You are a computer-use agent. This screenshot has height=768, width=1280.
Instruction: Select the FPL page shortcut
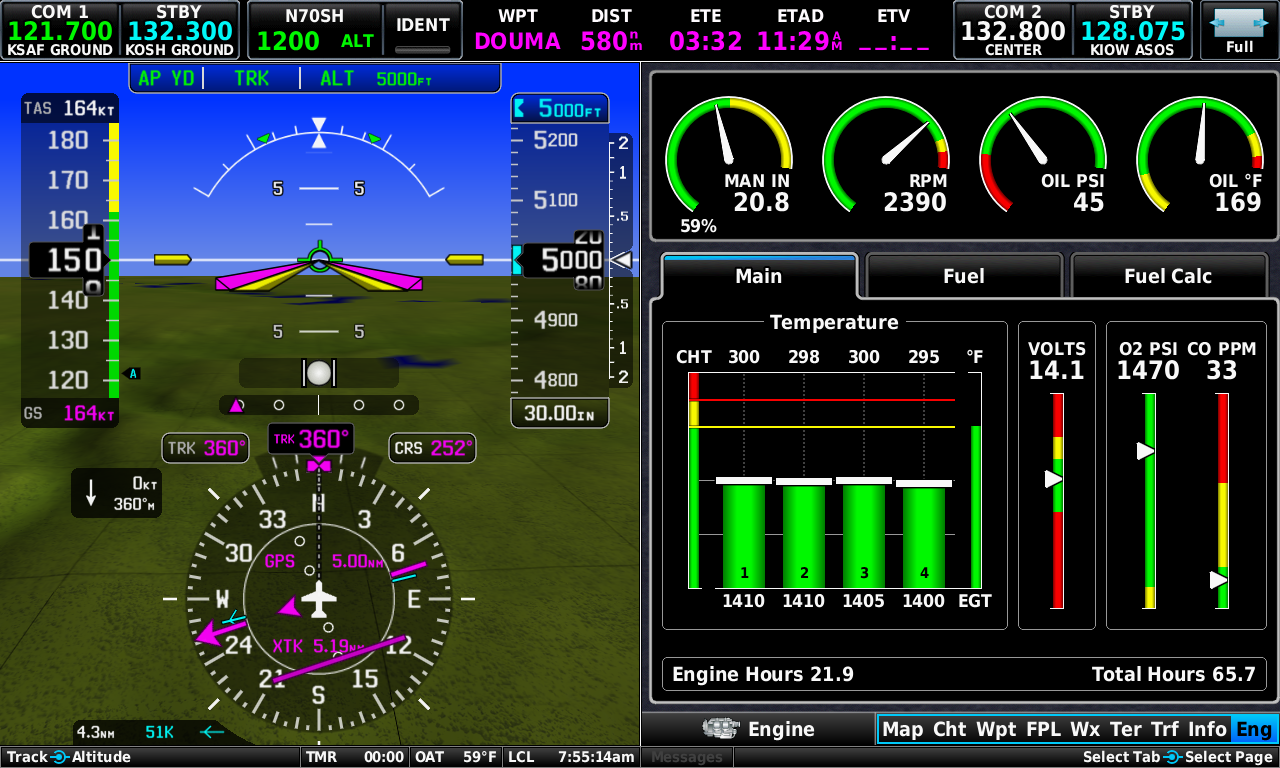point(1045,729)
